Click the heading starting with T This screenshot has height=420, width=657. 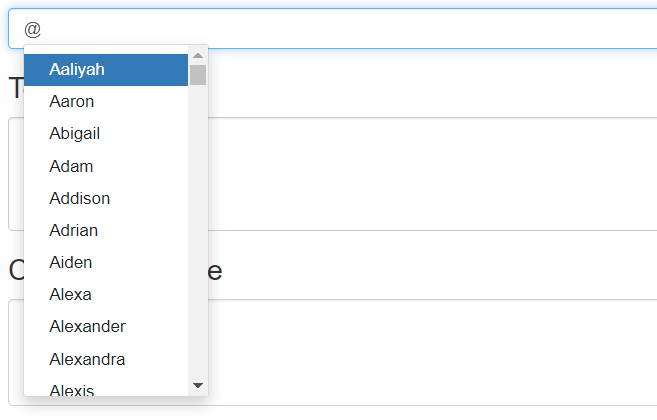16,88
